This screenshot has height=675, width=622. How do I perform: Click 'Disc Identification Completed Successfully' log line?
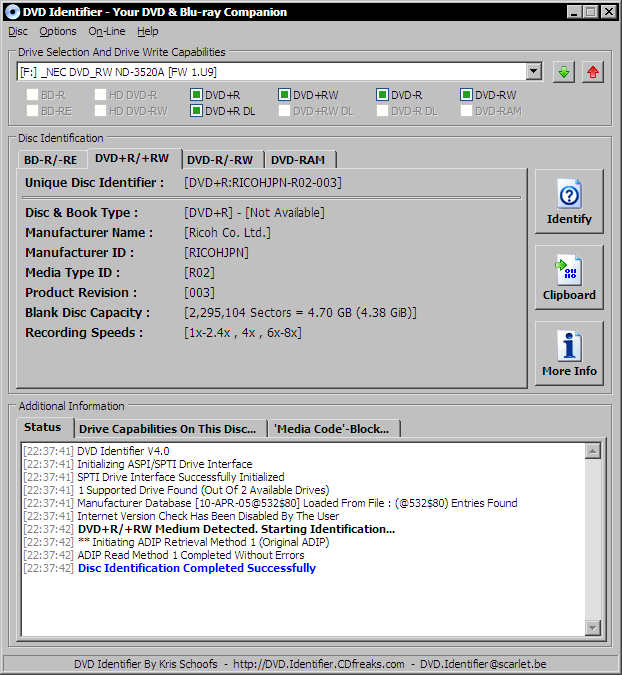click(x=197, y=568)
